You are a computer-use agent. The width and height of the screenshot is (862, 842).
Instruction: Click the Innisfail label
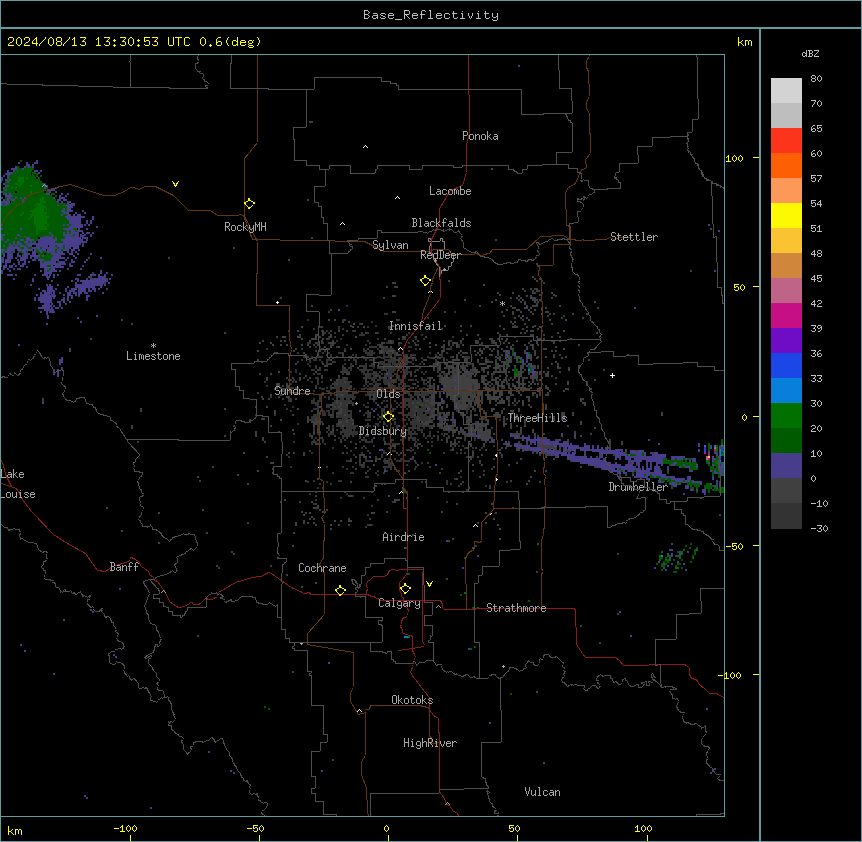[416, 326]
